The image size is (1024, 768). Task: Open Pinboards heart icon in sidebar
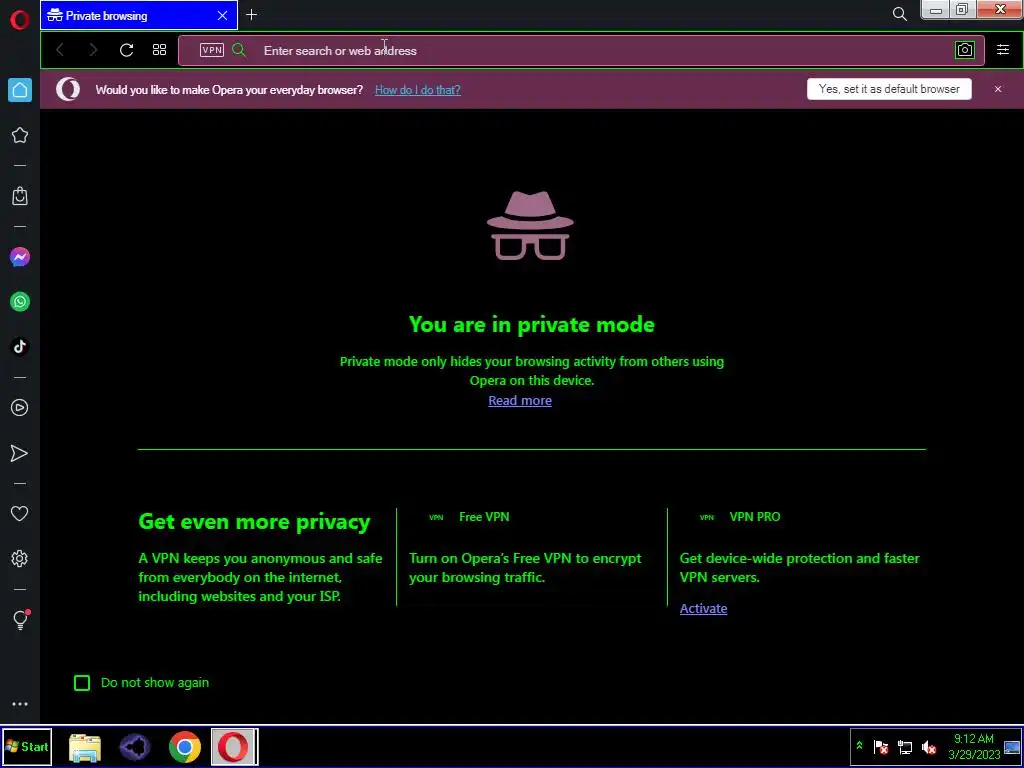point(20,514)
